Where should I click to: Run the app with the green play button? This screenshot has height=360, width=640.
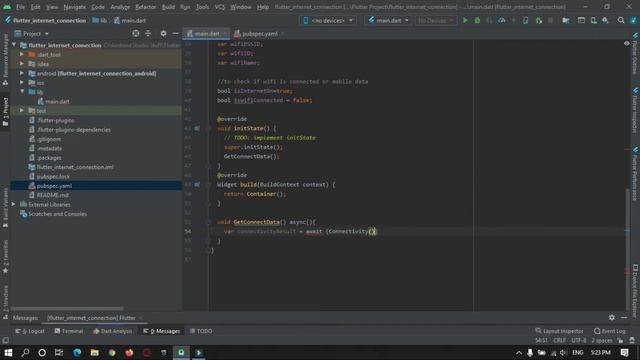465,20
